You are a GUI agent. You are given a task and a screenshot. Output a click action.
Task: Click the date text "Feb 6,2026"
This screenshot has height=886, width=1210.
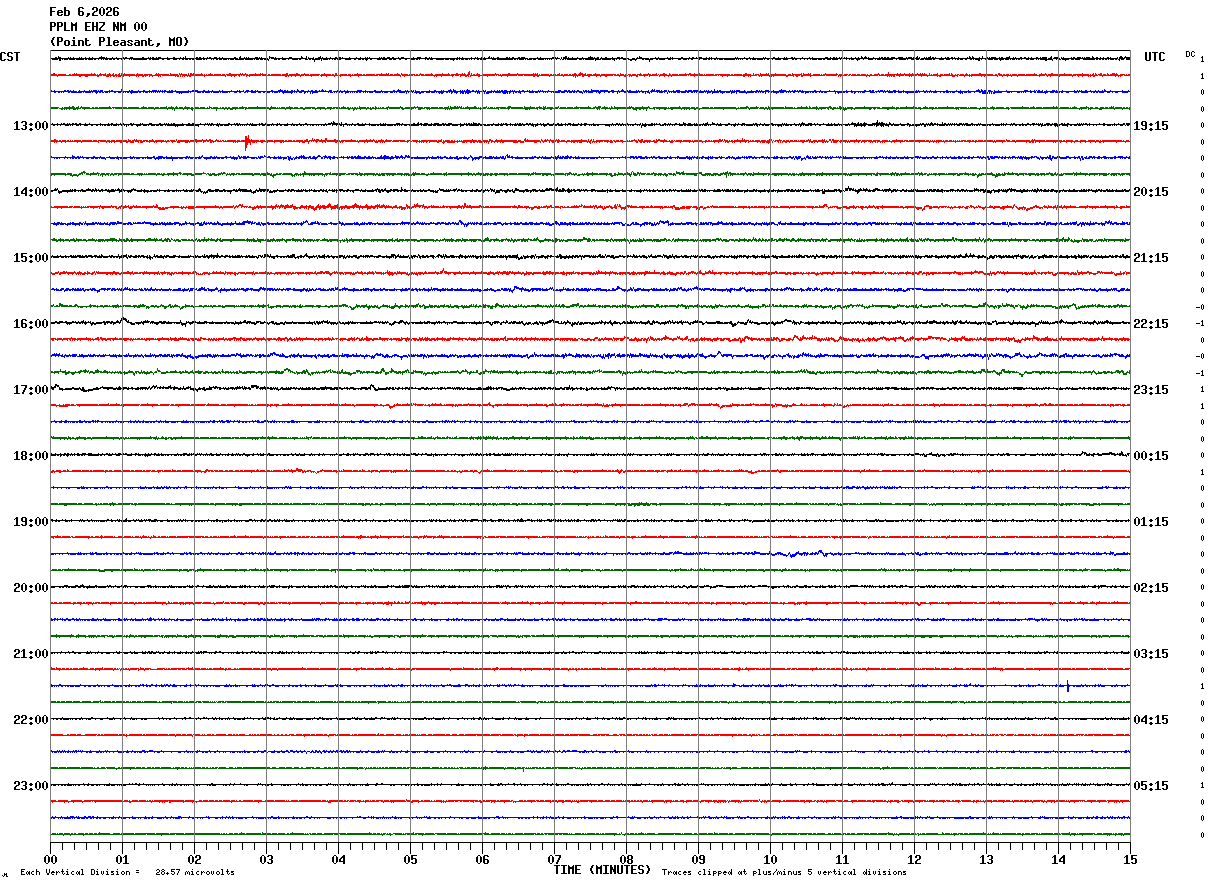coord(84,12)
